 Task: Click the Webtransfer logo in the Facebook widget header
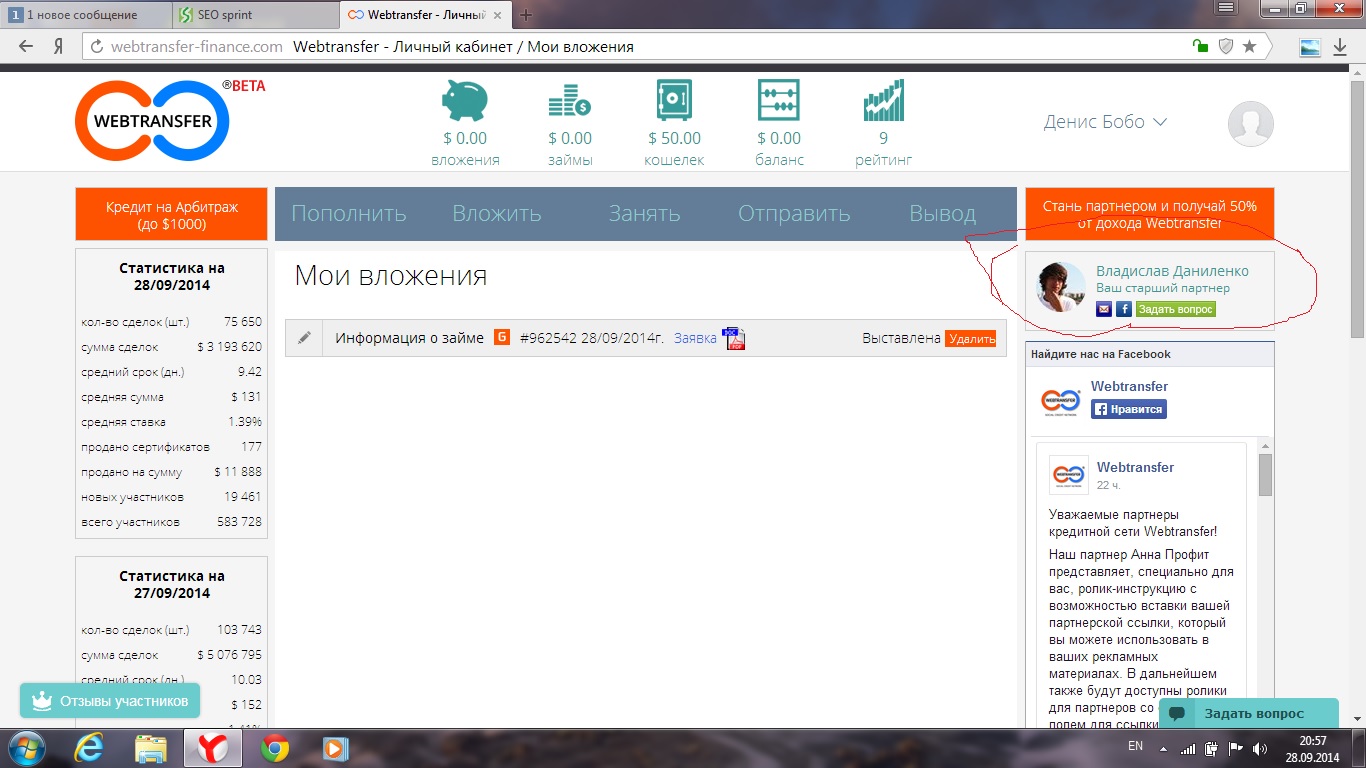(1060, 401)
